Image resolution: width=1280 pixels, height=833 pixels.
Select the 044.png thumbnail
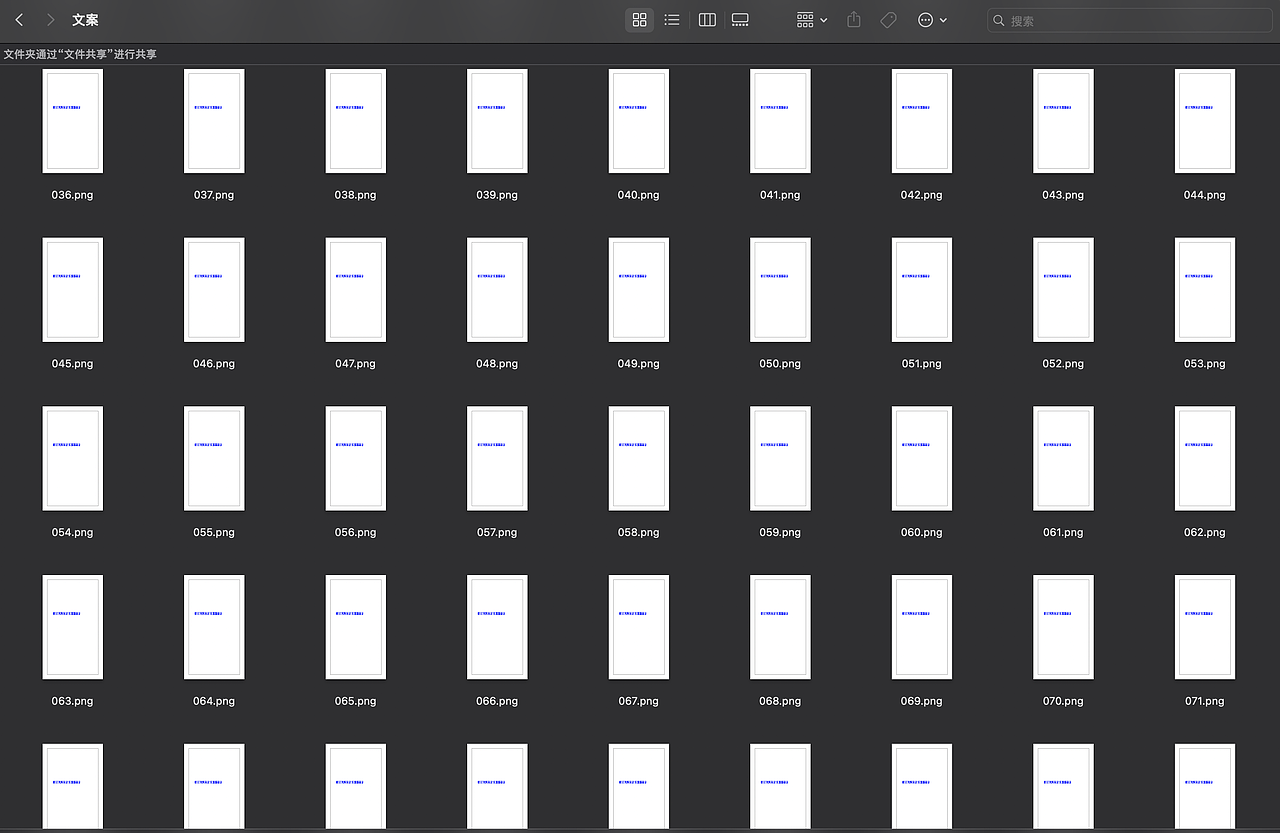pos(1204,121)
